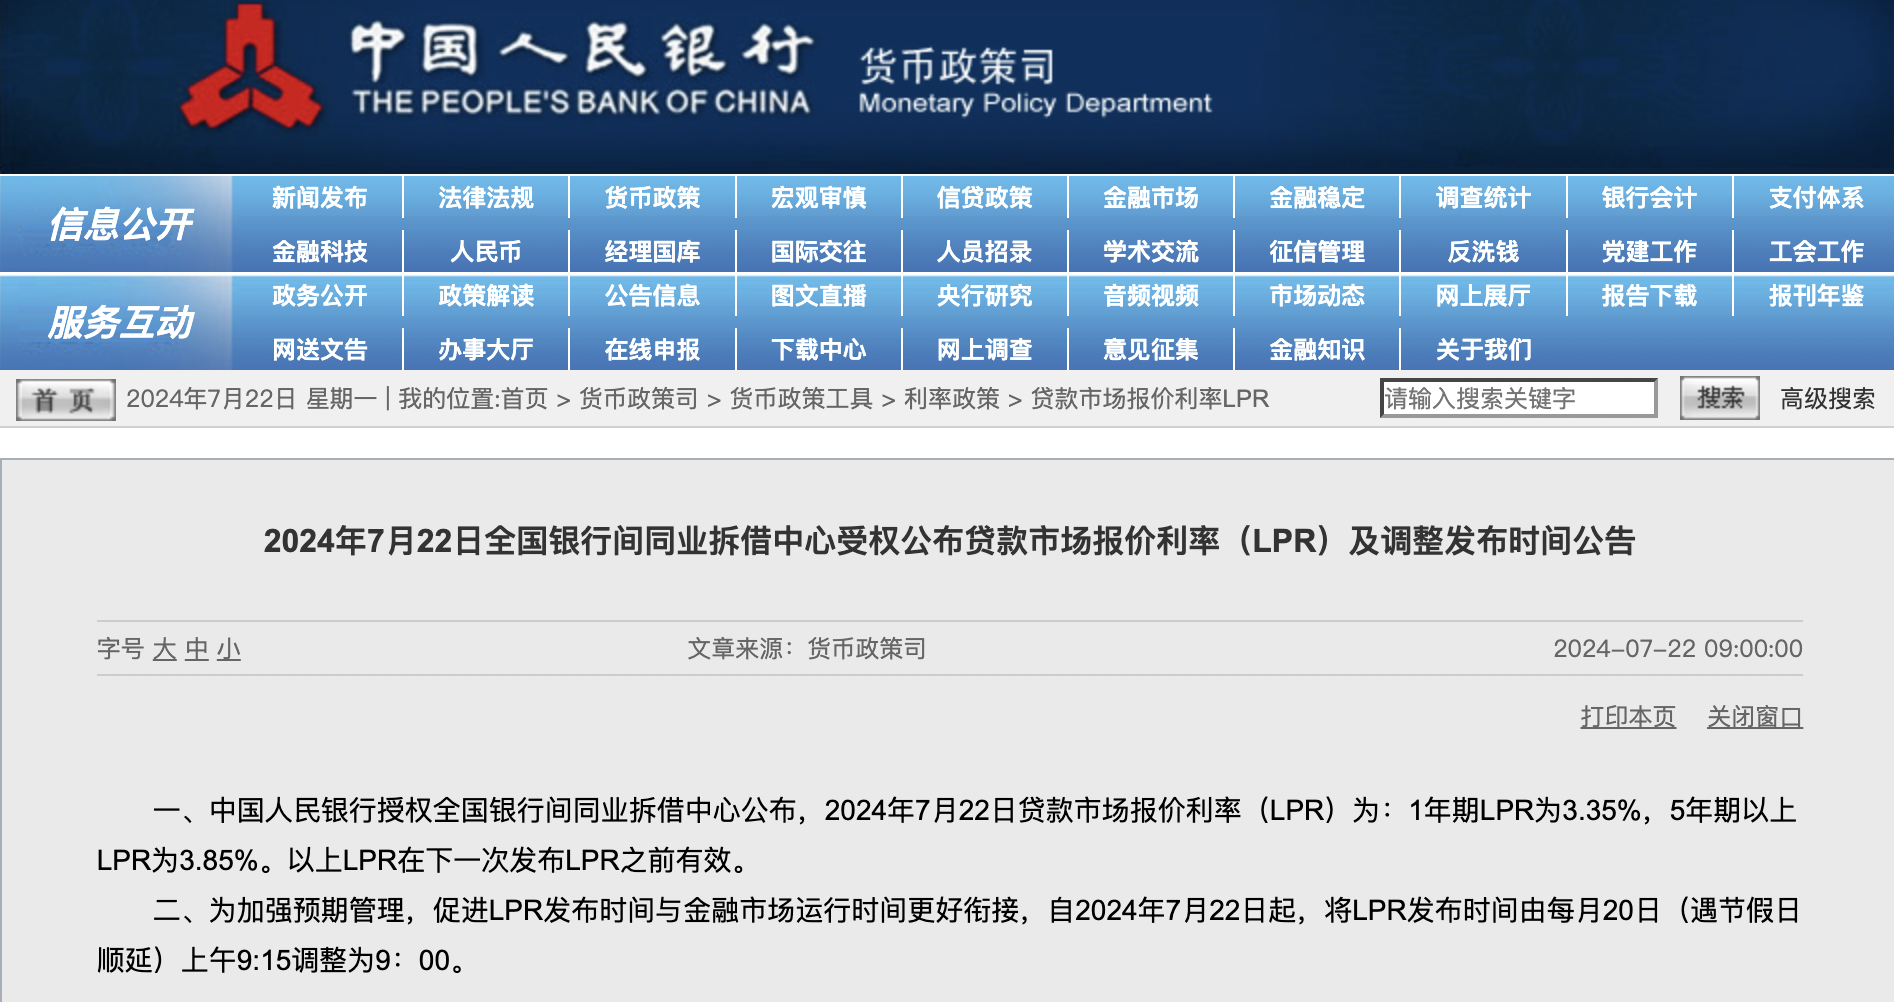Open 图文直播 navigation link
Screen dimensions: 1894x1002
(x=818, y=296)
